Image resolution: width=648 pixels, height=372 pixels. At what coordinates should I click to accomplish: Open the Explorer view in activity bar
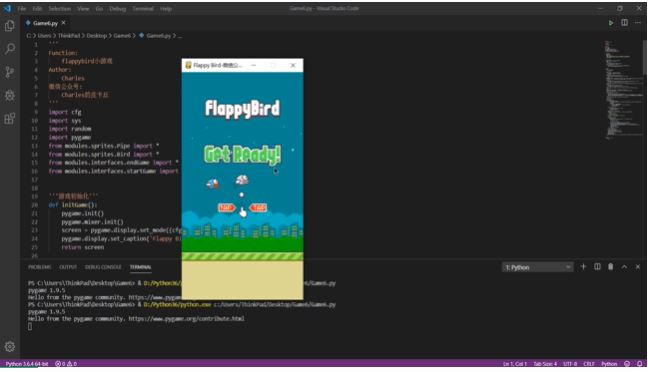click(x=10, y=26)
